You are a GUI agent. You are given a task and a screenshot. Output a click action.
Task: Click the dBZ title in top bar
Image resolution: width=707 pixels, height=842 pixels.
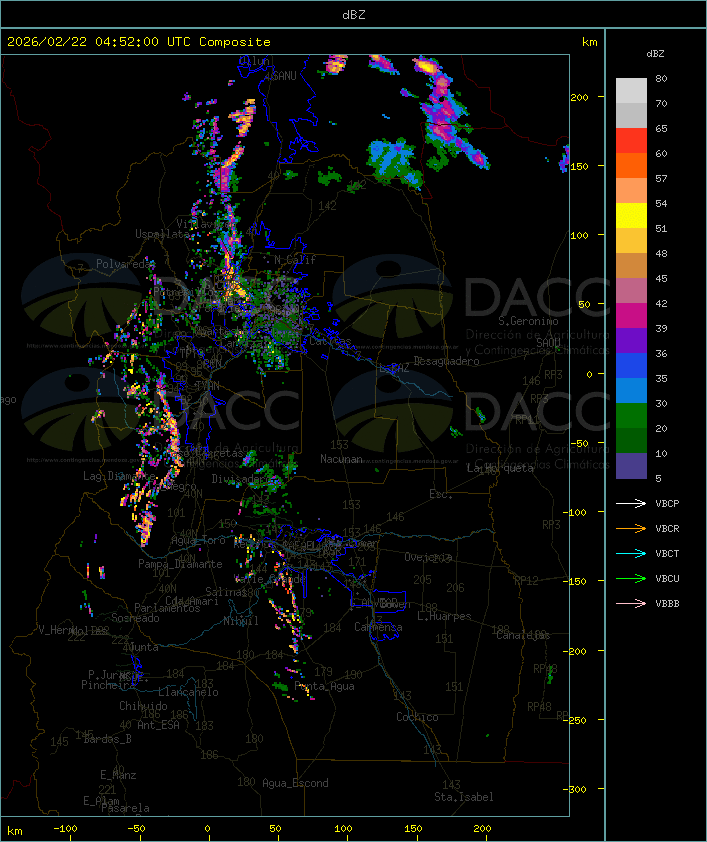click(x=354, y=14)
